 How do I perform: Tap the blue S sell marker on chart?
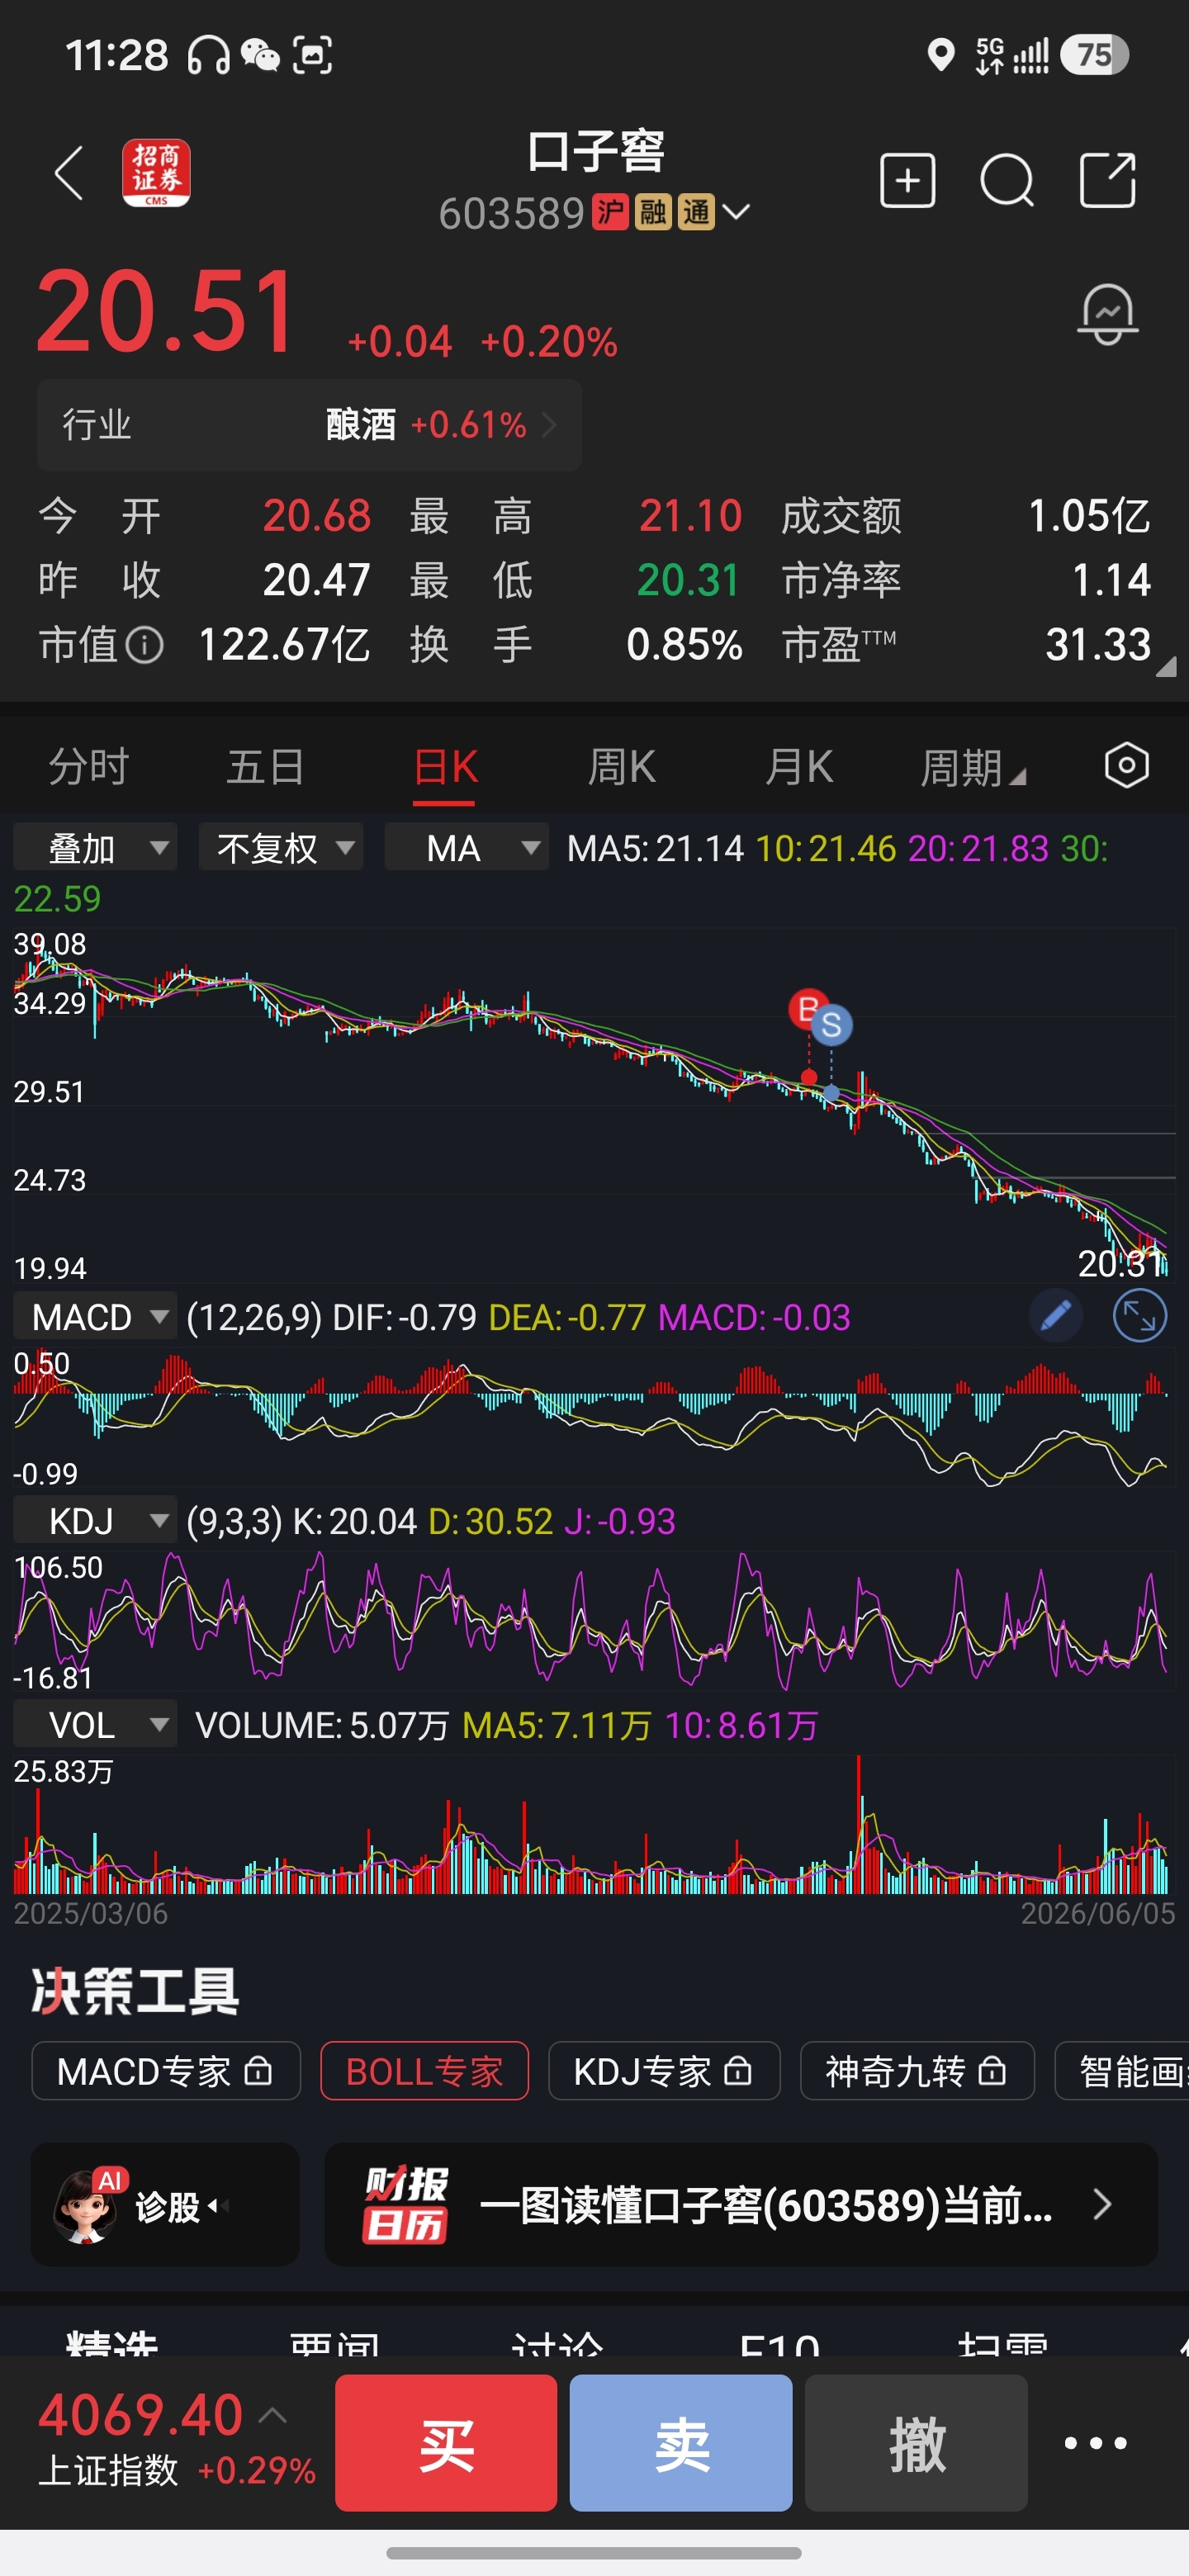pyautogui.click(x=831, y=1025)
